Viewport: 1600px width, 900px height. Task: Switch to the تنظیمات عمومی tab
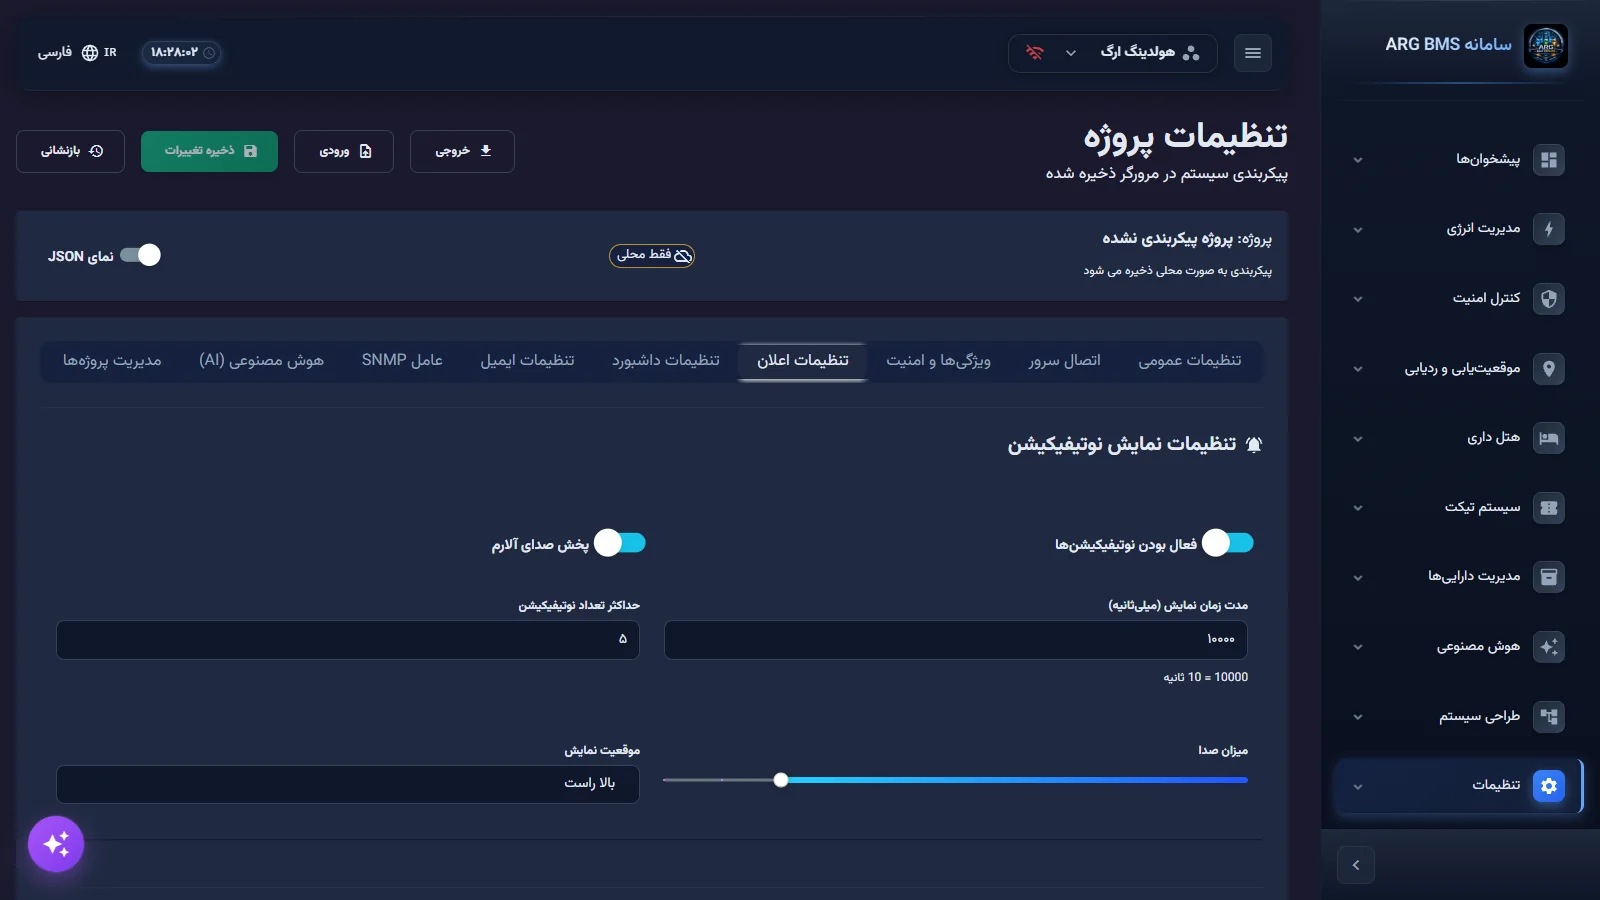pyautogui.click(x=1190, y=361)
